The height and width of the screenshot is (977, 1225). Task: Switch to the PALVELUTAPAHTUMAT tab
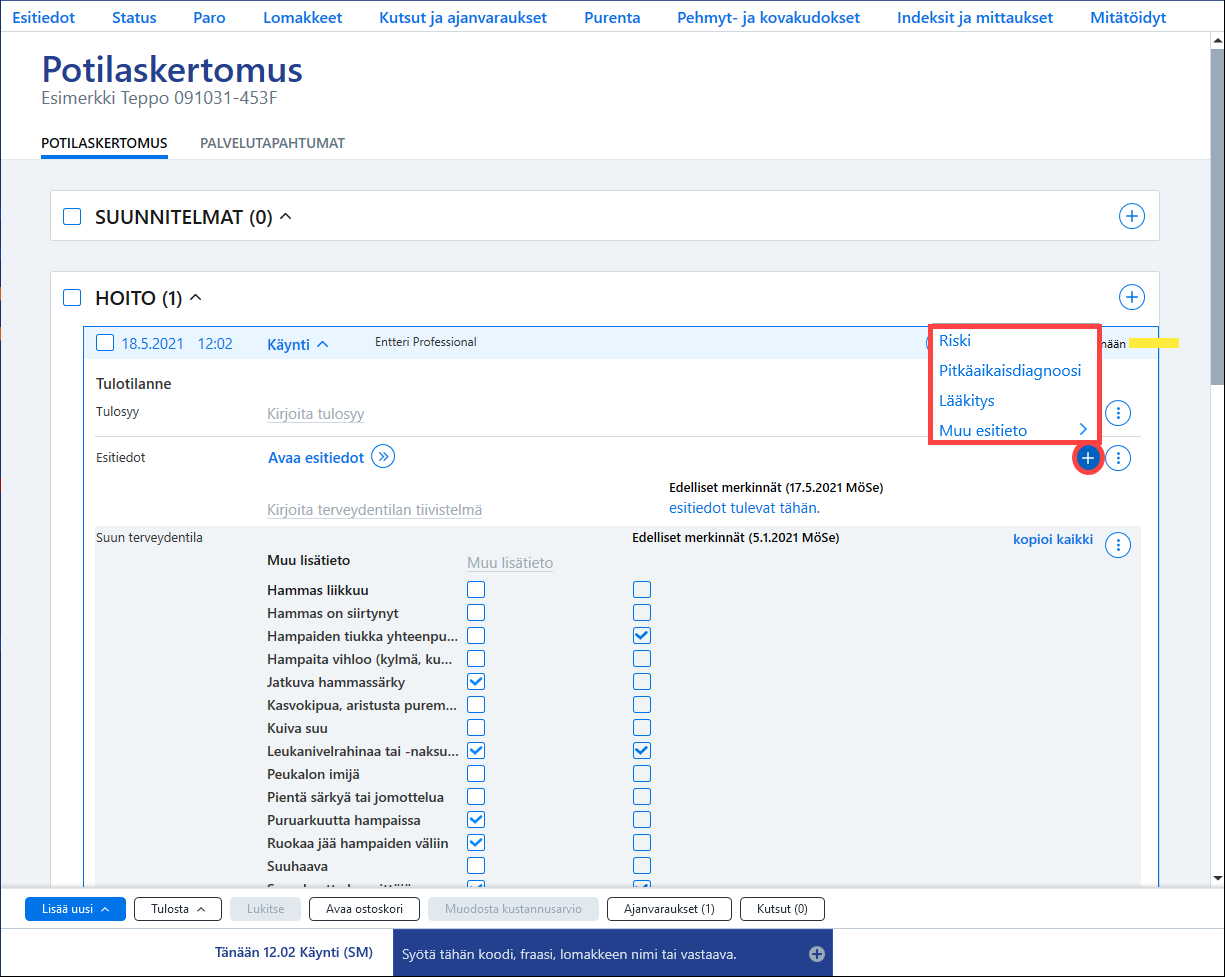(x=272, y=143)
